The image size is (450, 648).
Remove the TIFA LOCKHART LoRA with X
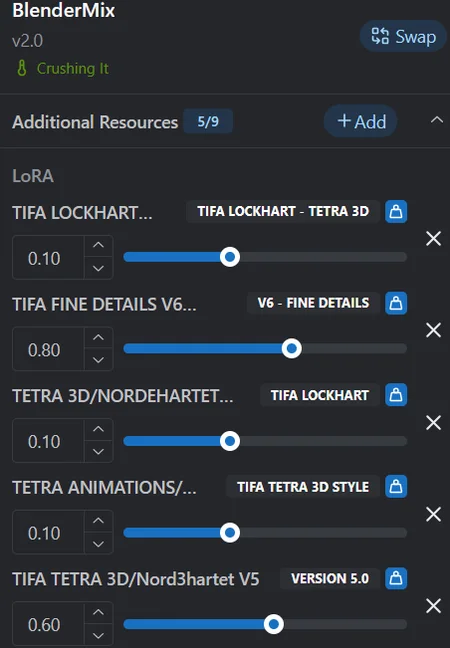pos(433,238)
